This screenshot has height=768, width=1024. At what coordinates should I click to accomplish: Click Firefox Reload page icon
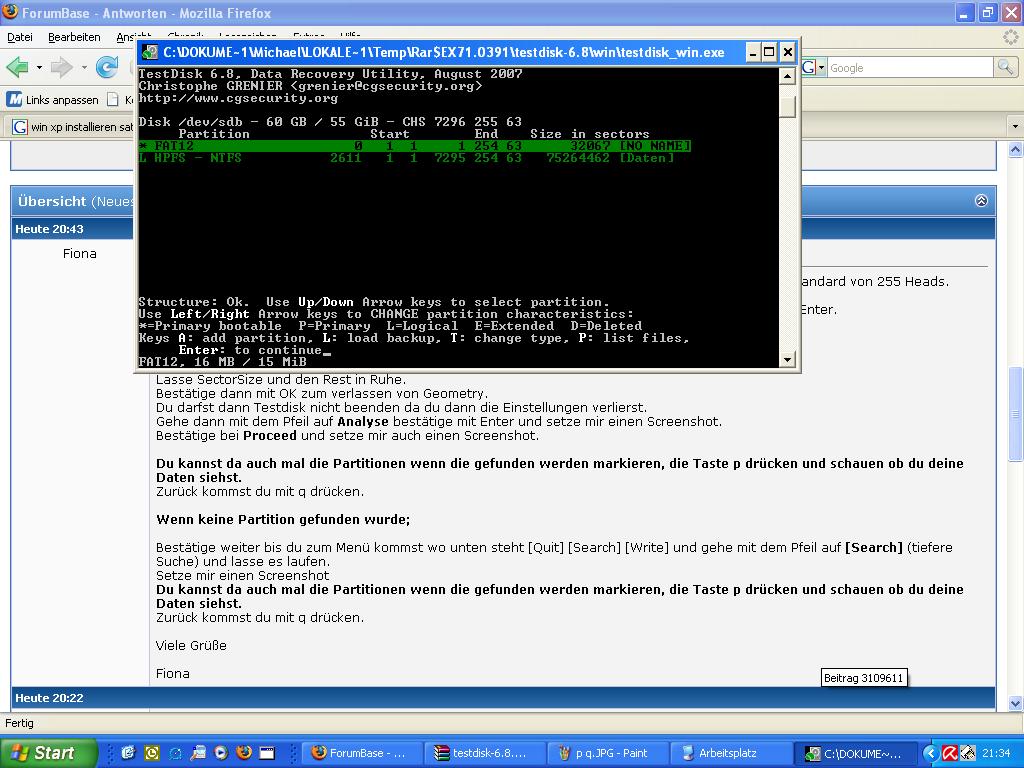point(107,67)
